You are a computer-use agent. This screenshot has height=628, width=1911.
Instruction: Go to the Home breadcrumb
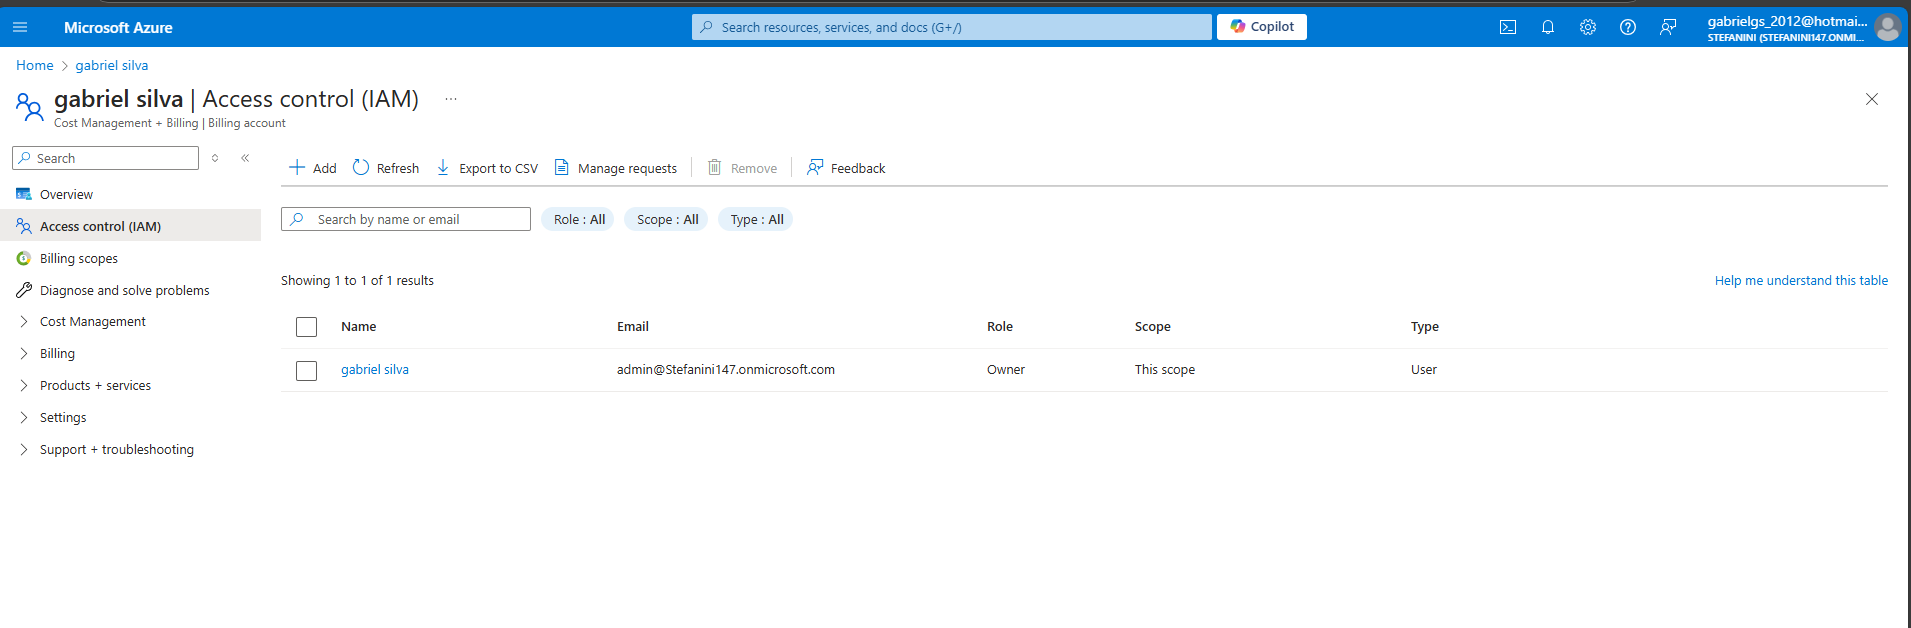tap(35, 65)
